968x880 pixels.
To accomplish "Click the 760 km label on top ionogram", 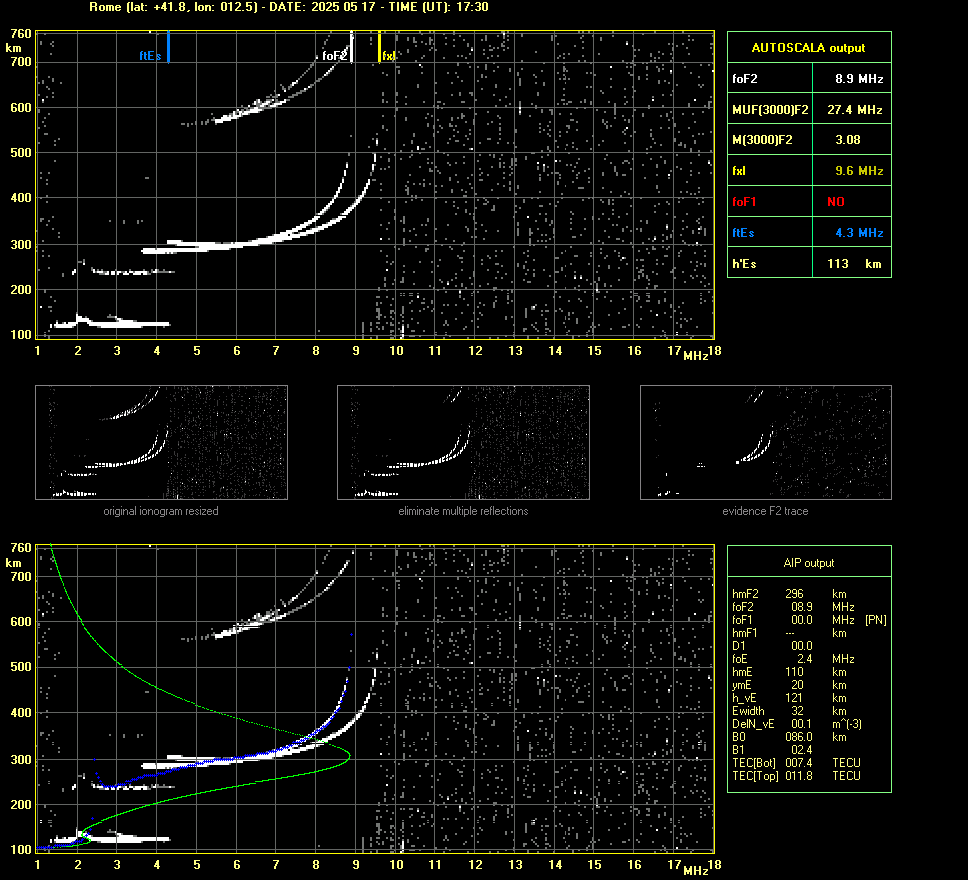I will tap(20, 33).
